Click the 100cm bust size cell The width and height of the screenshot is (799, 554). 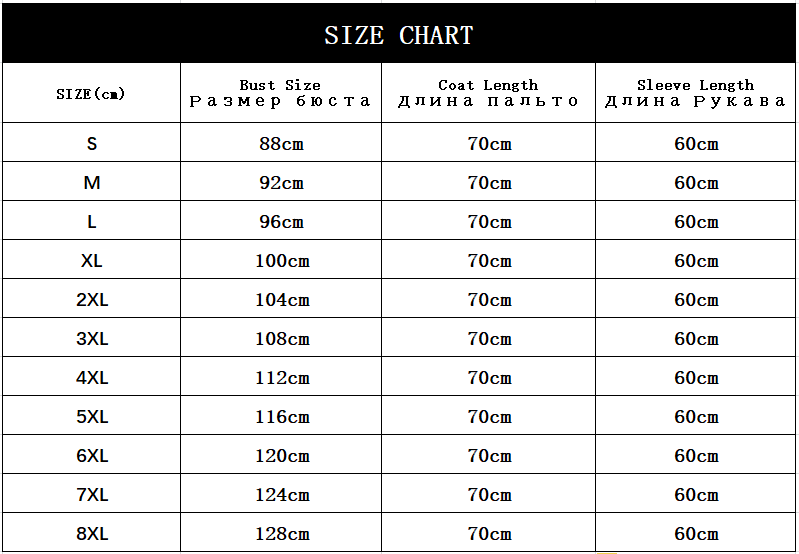pyautogui.click(x=281, y=261)
